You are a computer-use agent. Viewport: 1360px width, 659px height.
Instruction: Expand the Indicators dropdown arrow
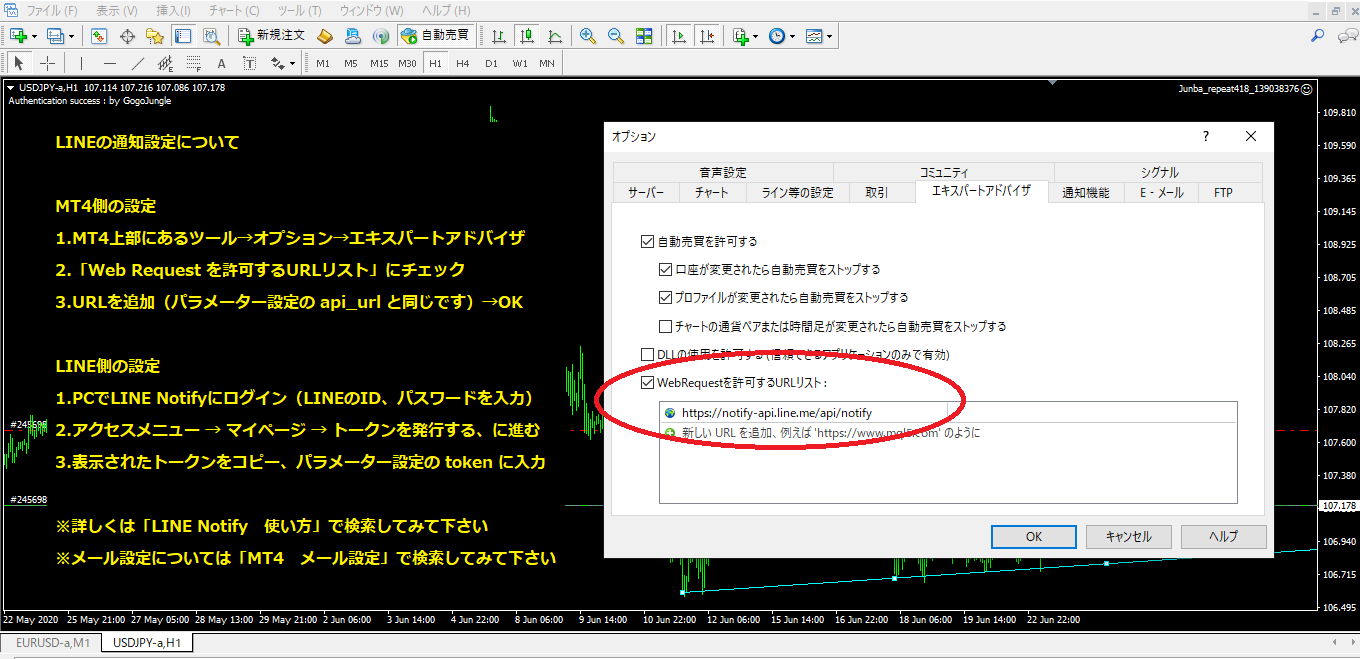click(756, 36)
